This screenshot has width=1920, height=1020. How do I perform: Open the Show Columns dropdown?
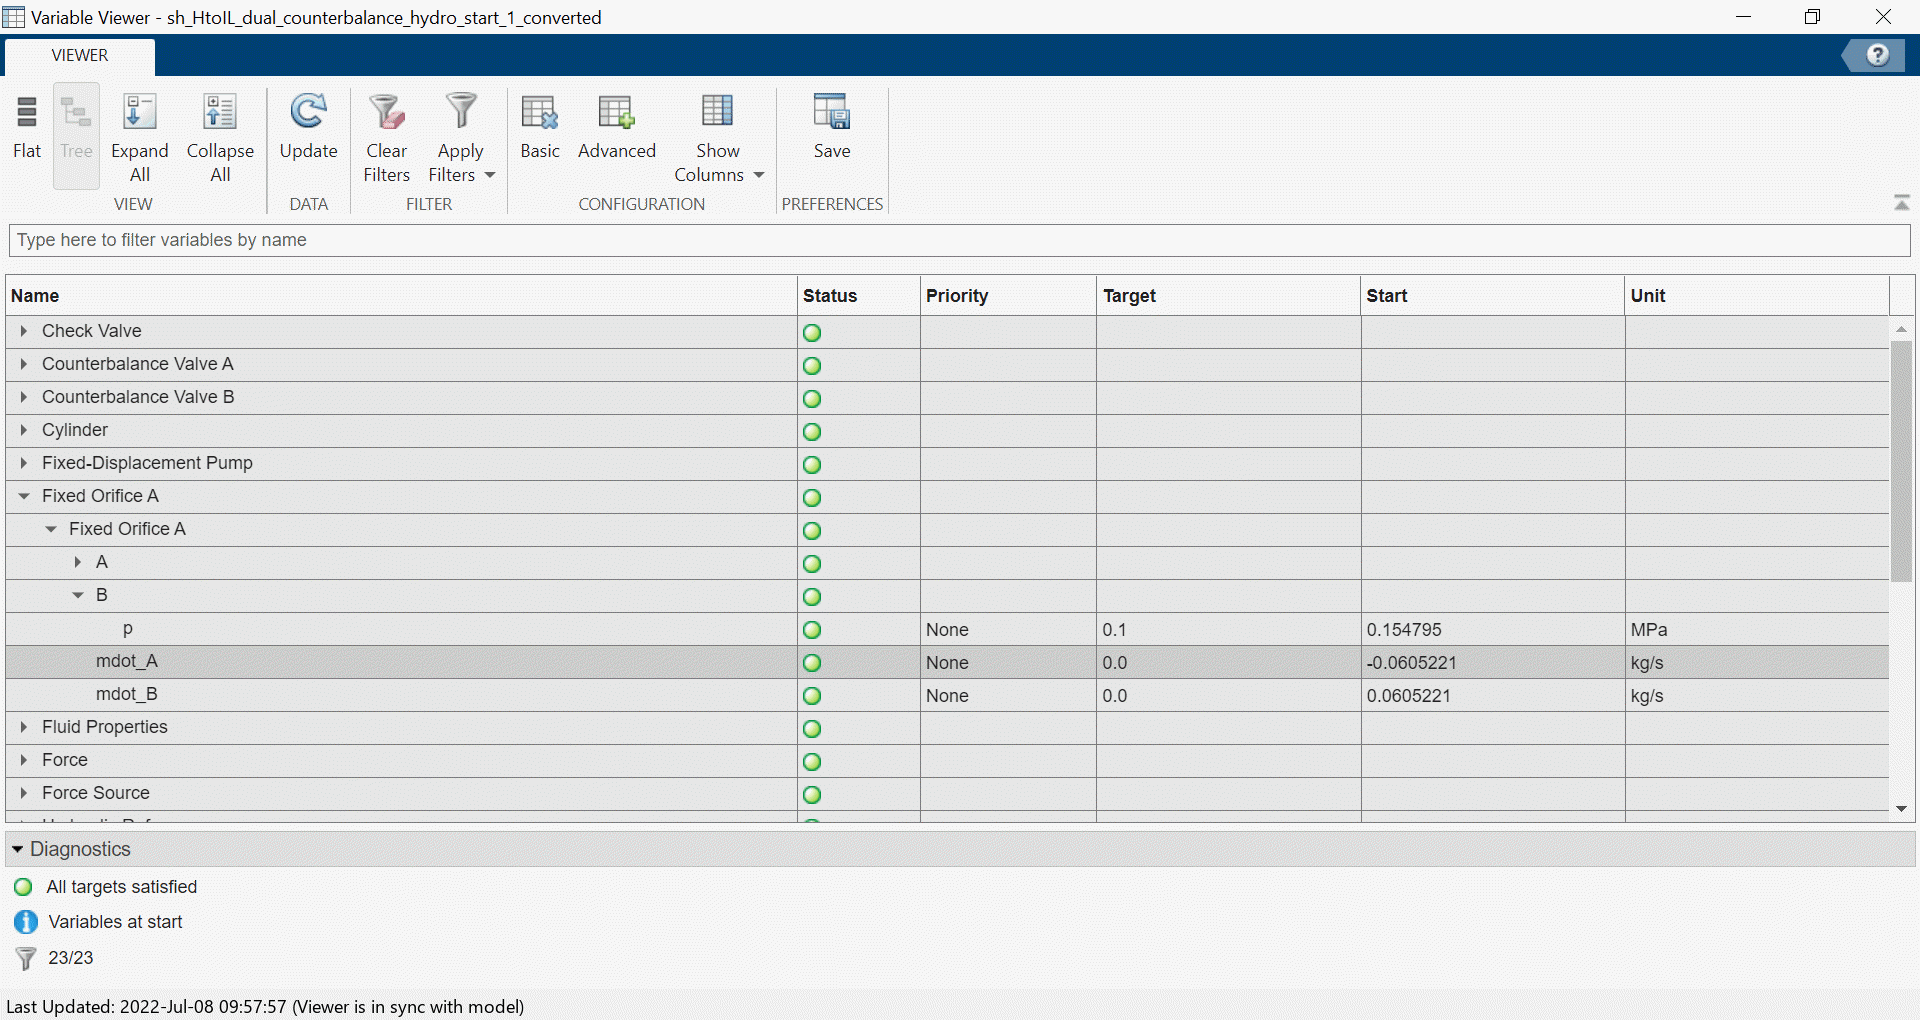(759, 175)
